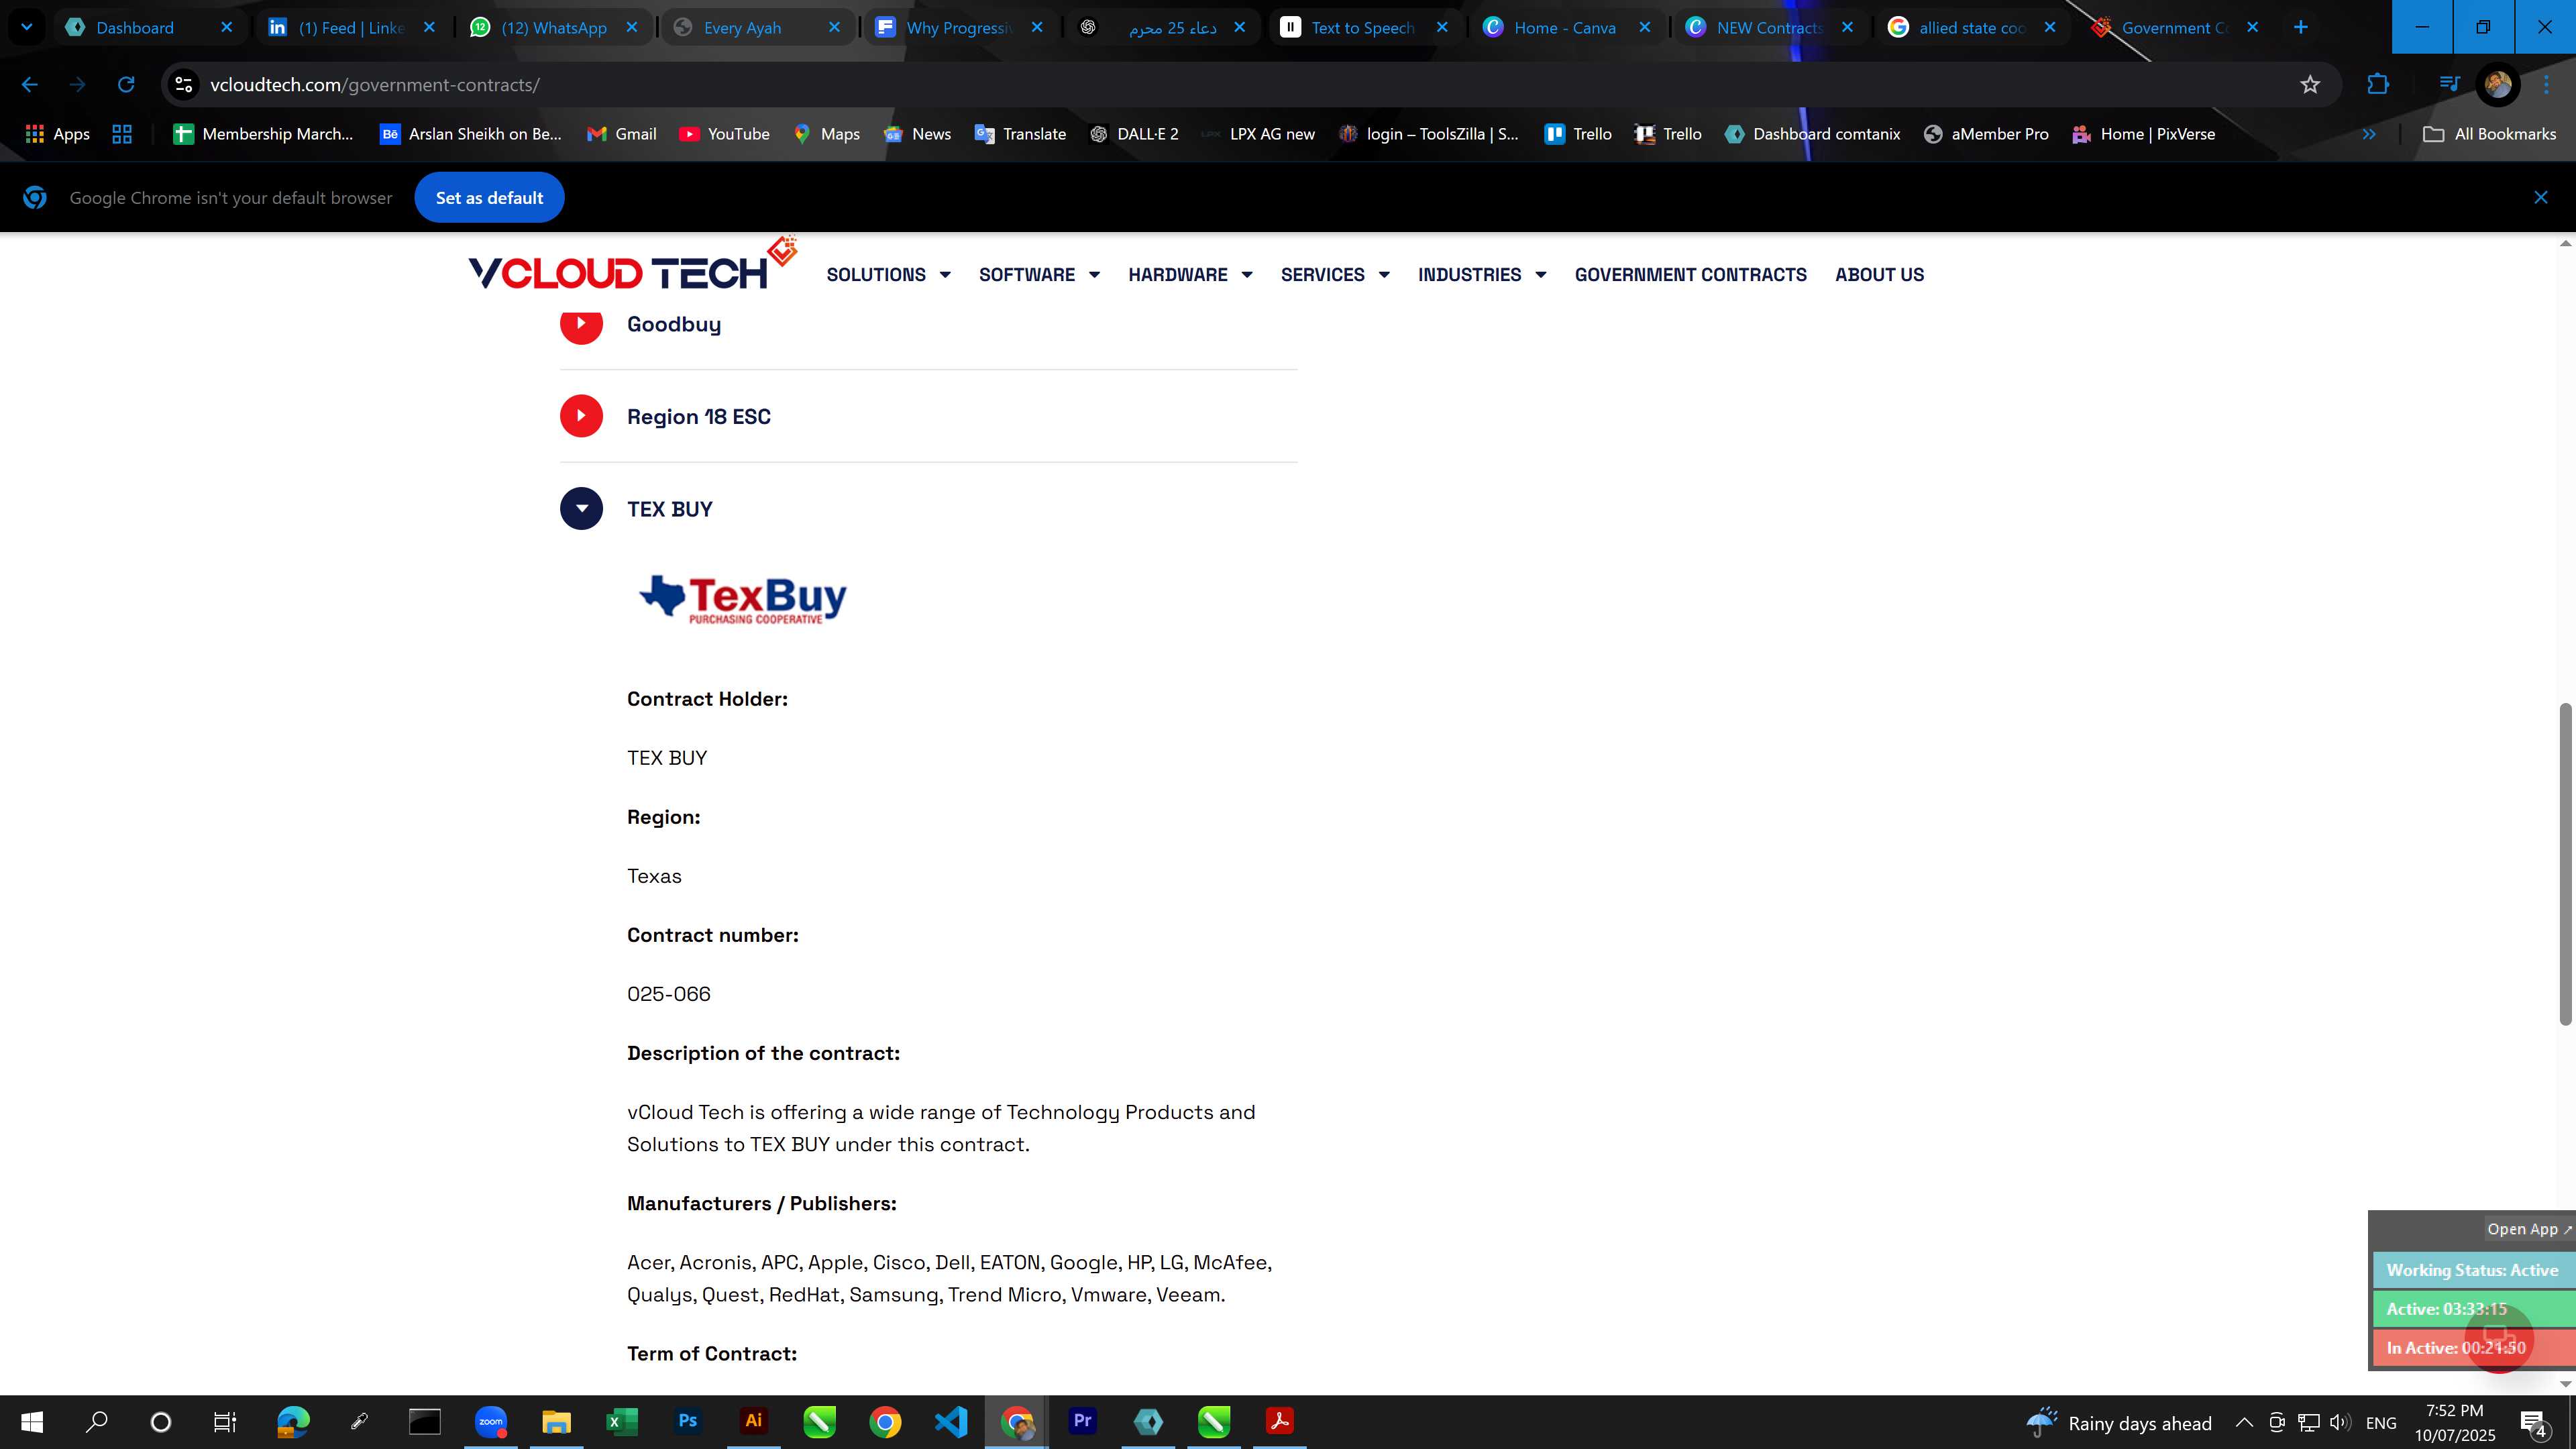Open the Chrome profile avatar

2497,85
